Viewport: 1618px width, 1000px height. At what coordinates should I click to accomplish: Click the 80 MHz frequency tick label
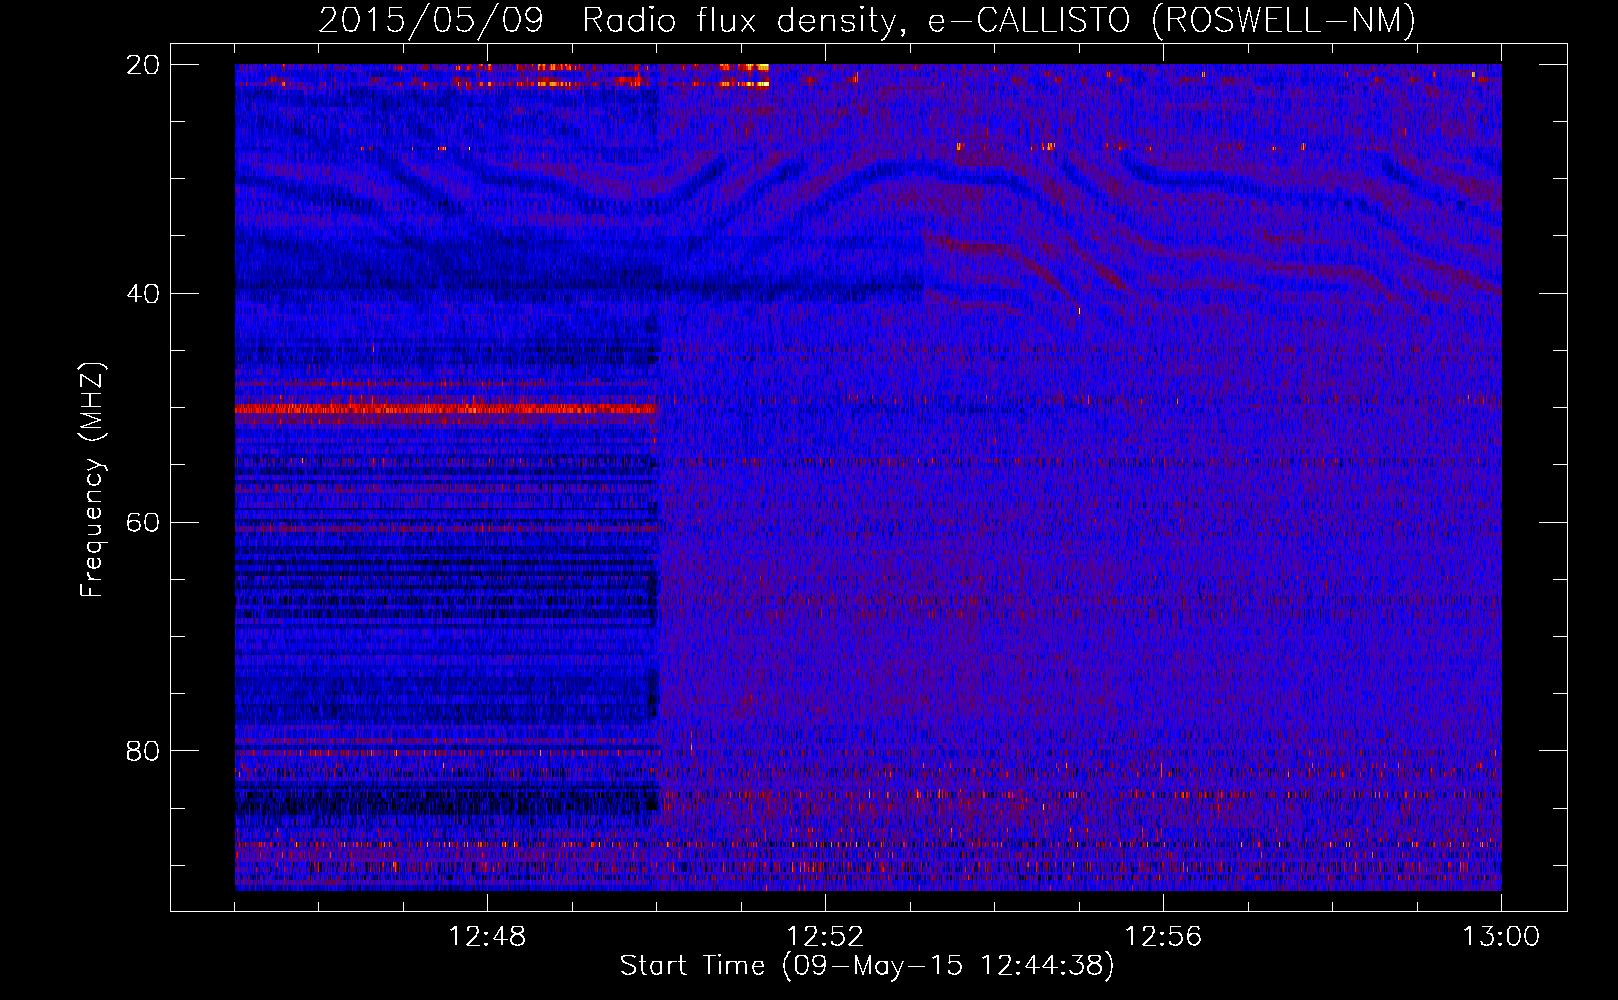pos(143,751)
